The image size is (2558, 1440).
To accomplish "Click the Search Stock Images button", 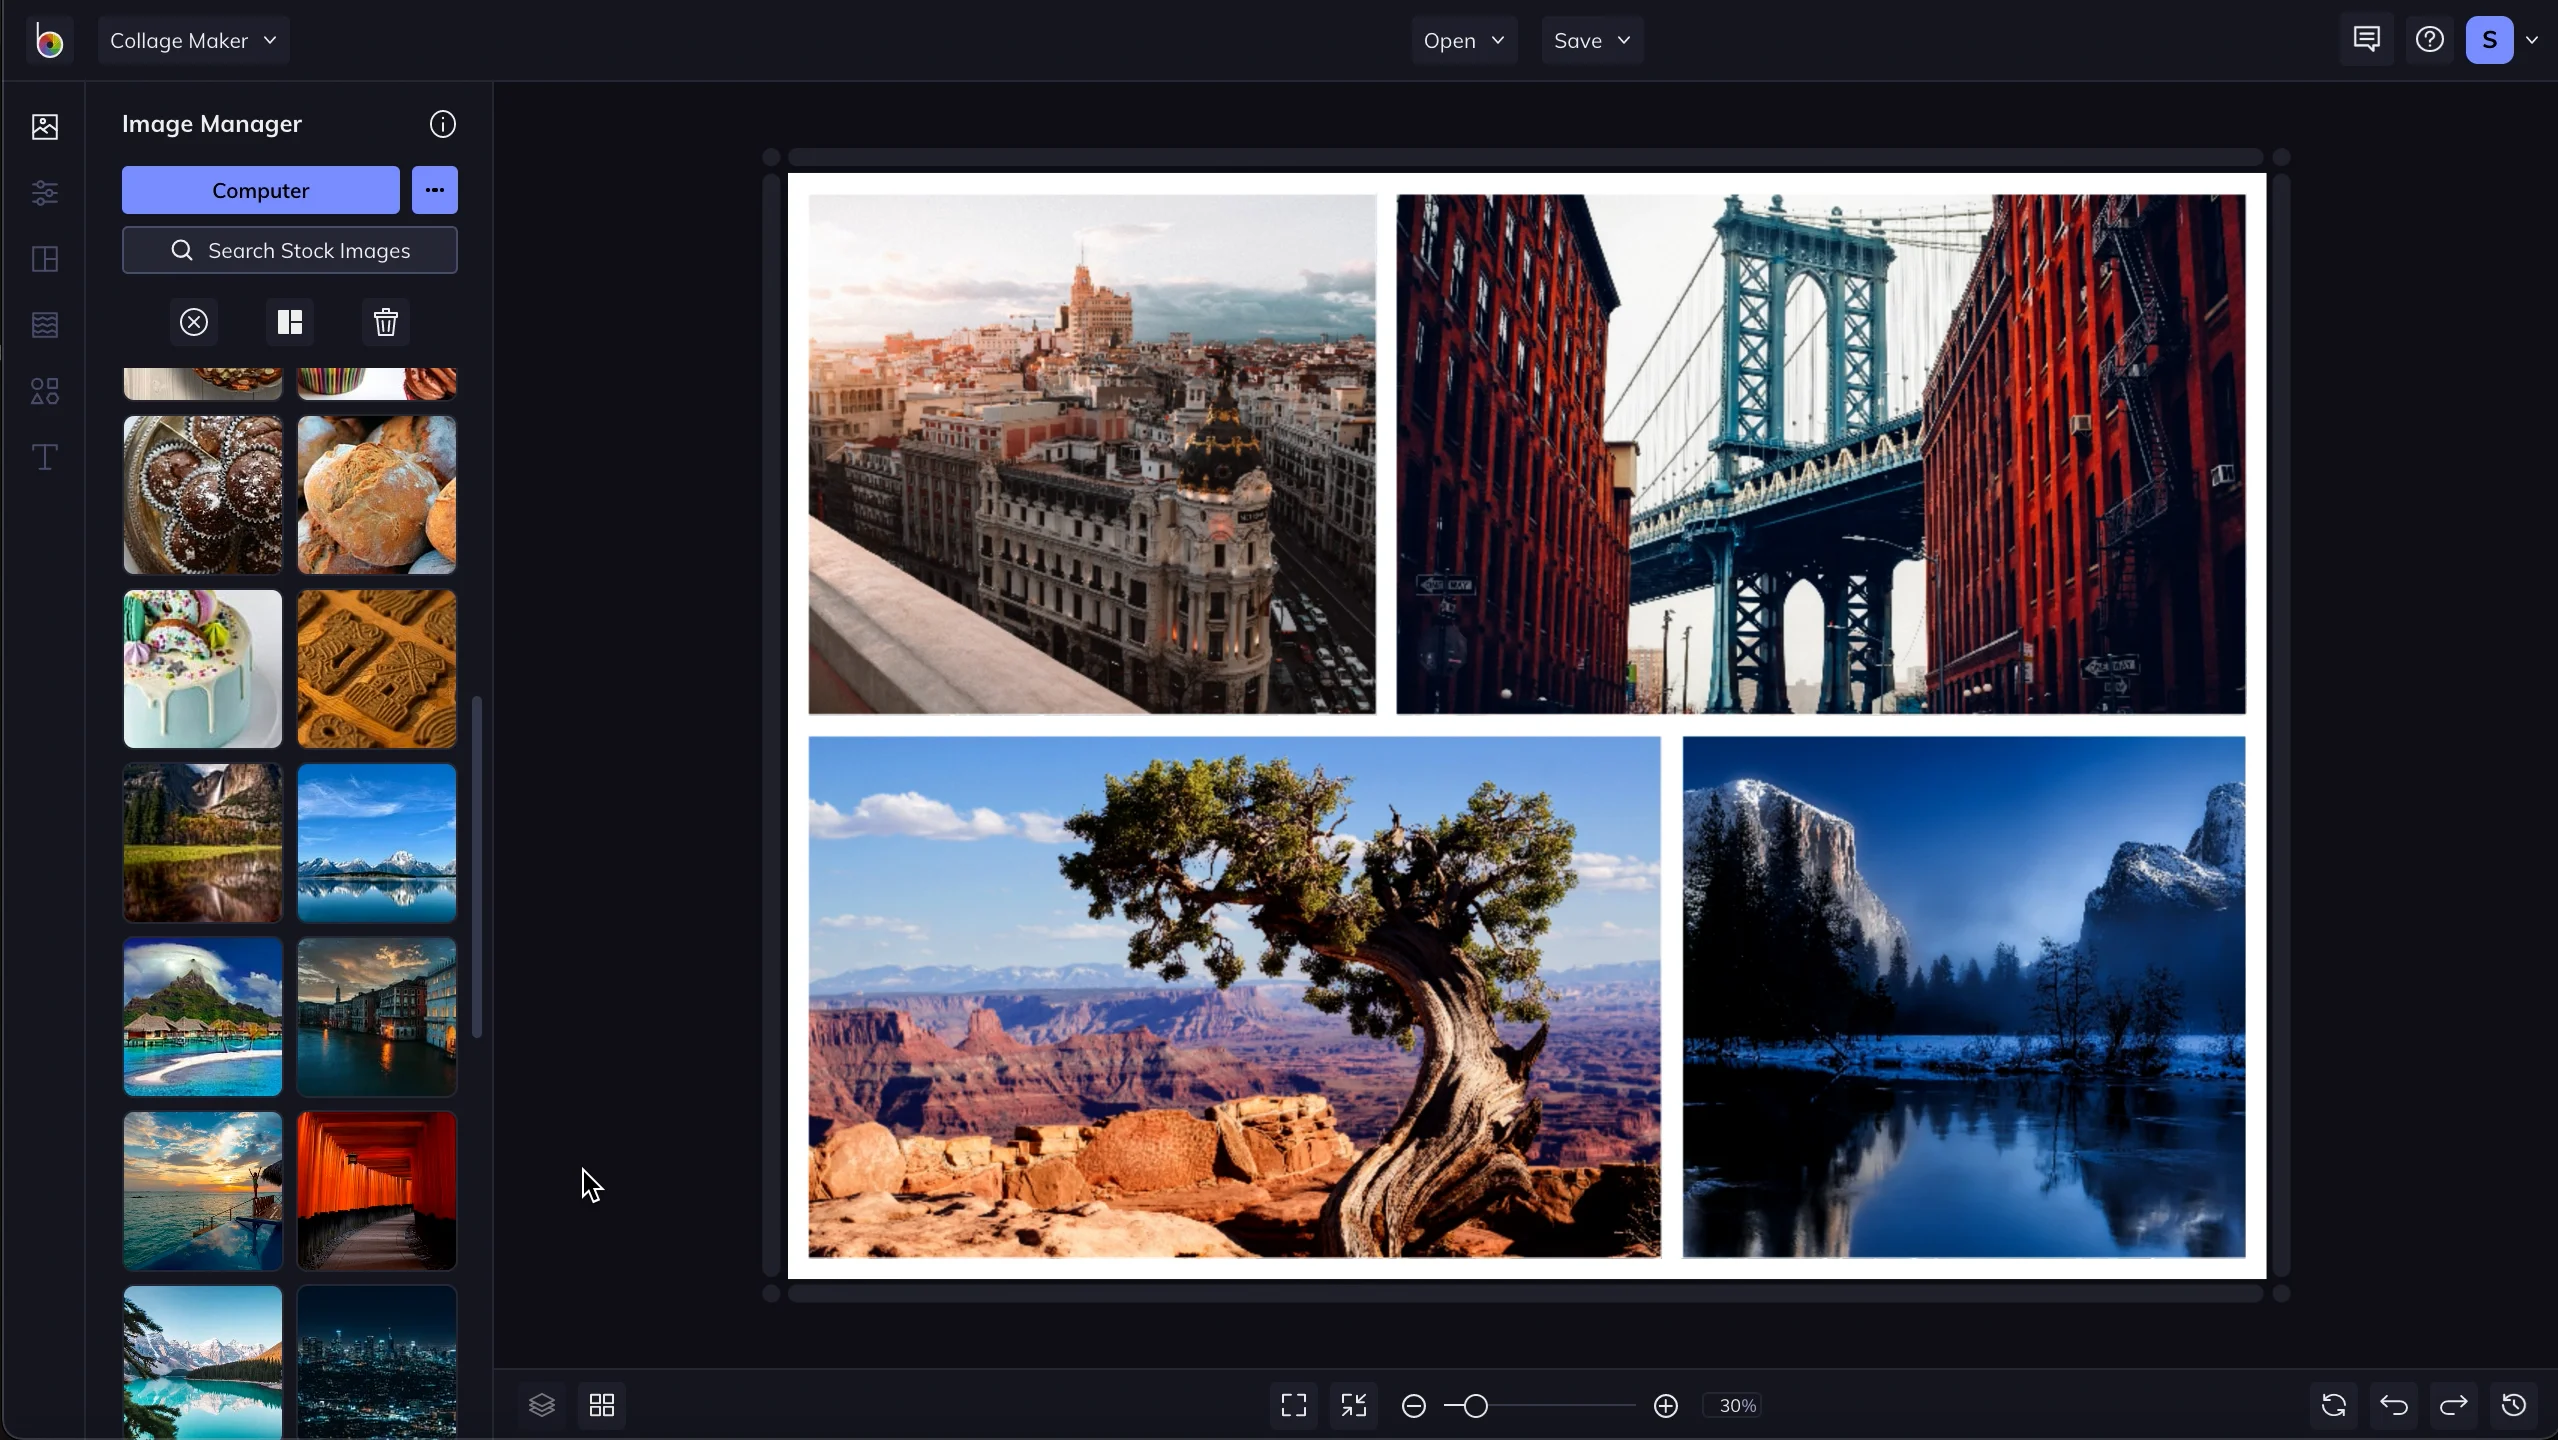I will 290,250.
